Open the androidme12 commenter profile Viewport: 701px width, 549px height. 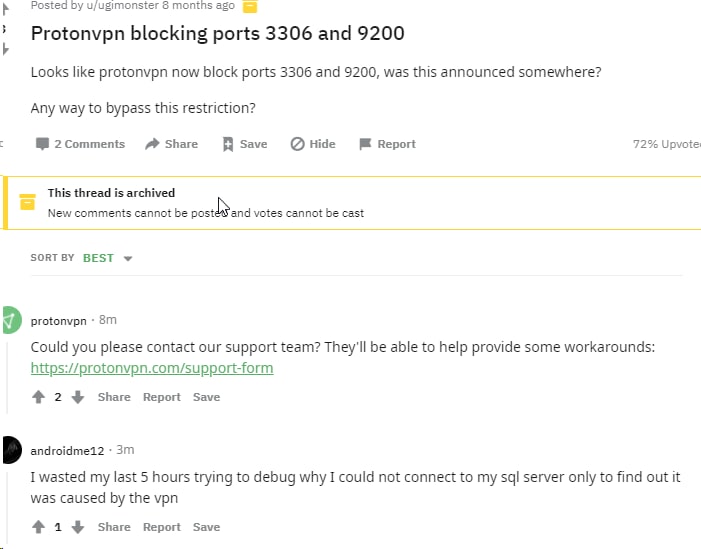pos(67,450)
